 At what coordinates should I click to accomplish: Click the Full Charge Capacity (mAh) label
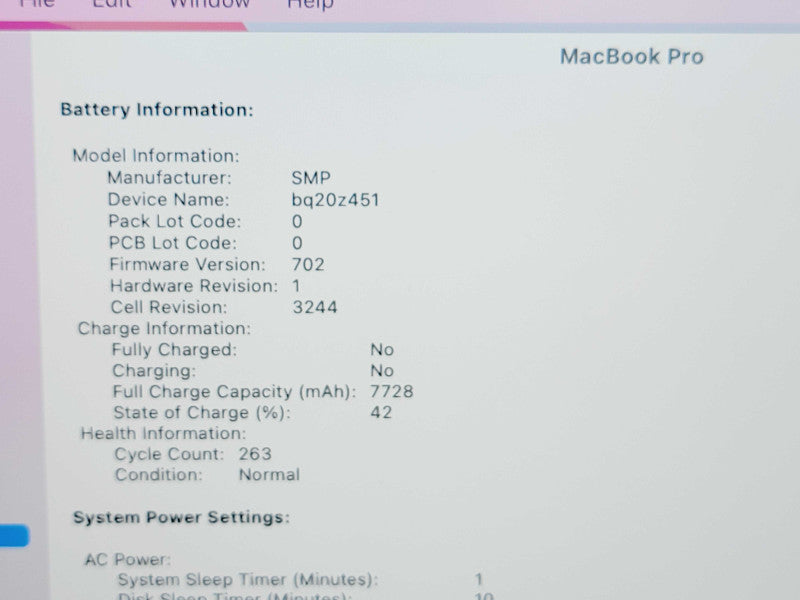tap(235, 392)
